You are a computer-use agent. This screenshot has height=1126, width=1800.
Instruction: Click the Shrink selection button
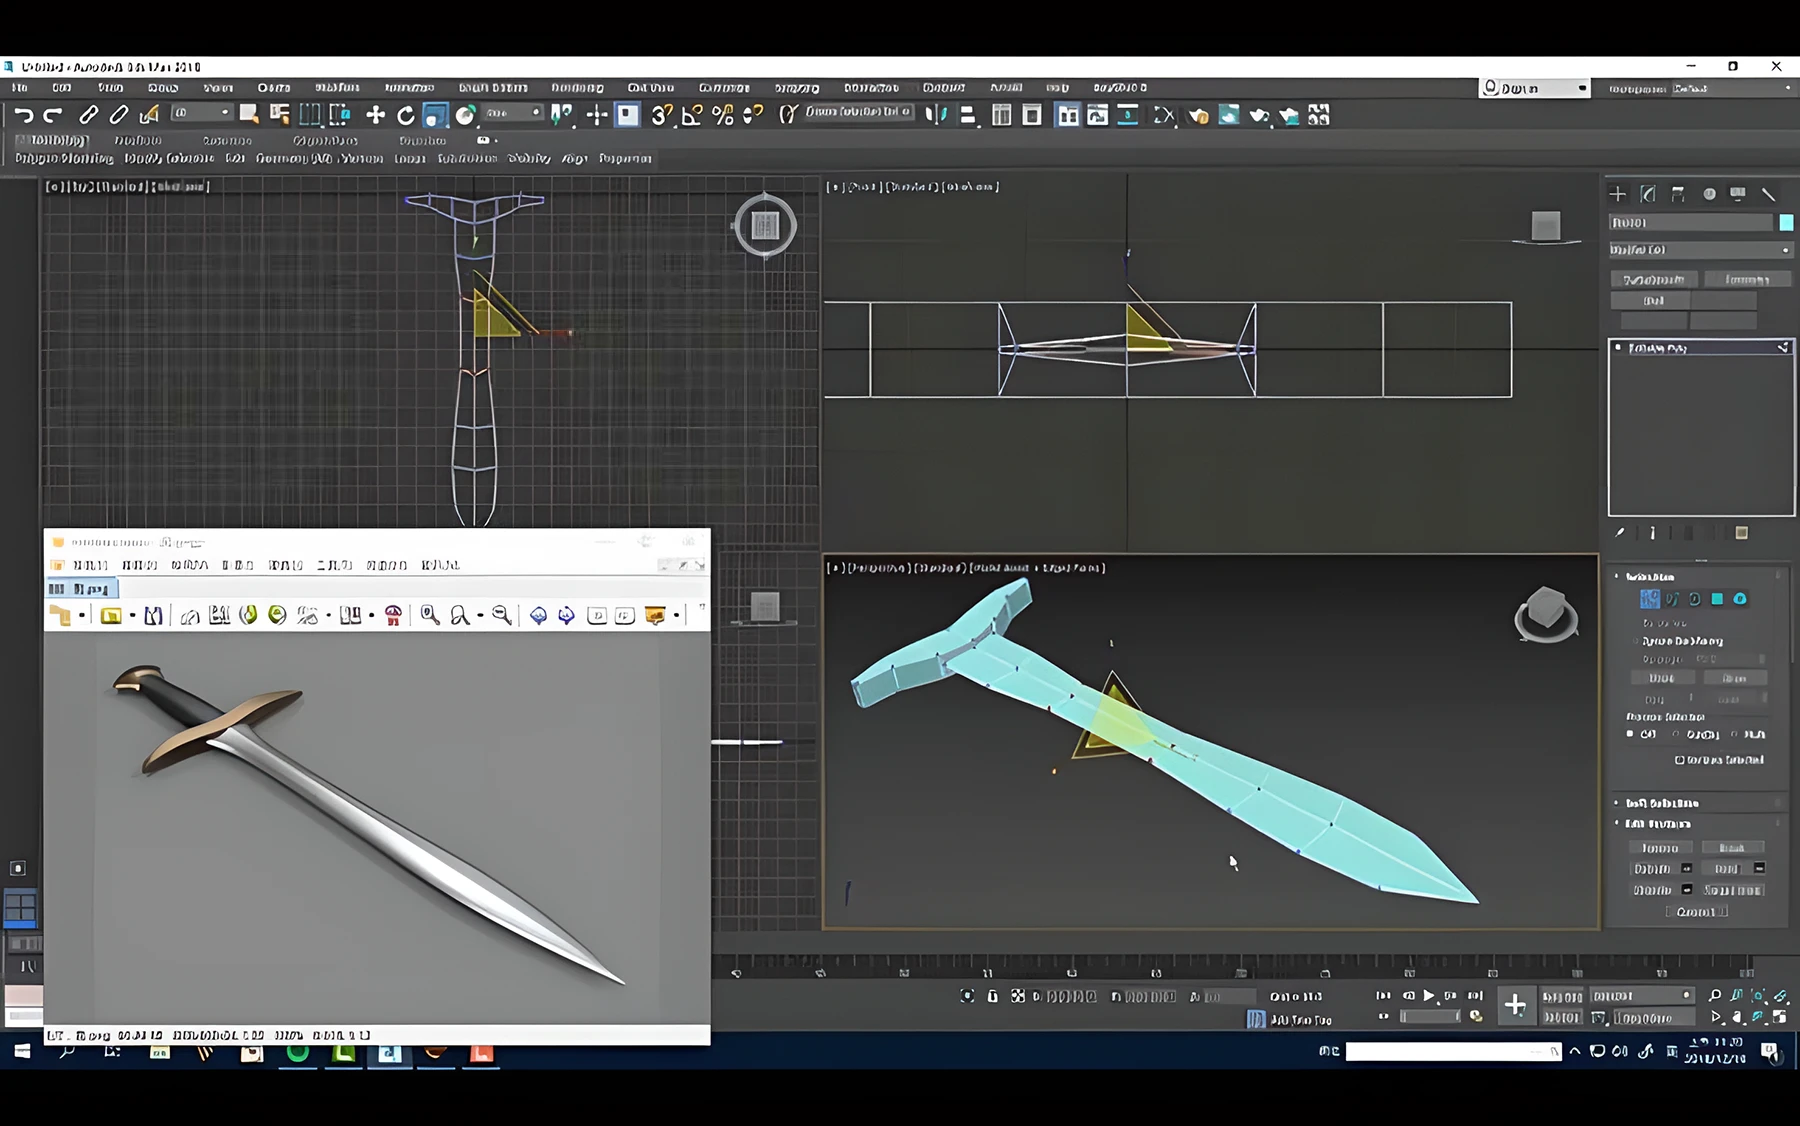coord(1661,678)
